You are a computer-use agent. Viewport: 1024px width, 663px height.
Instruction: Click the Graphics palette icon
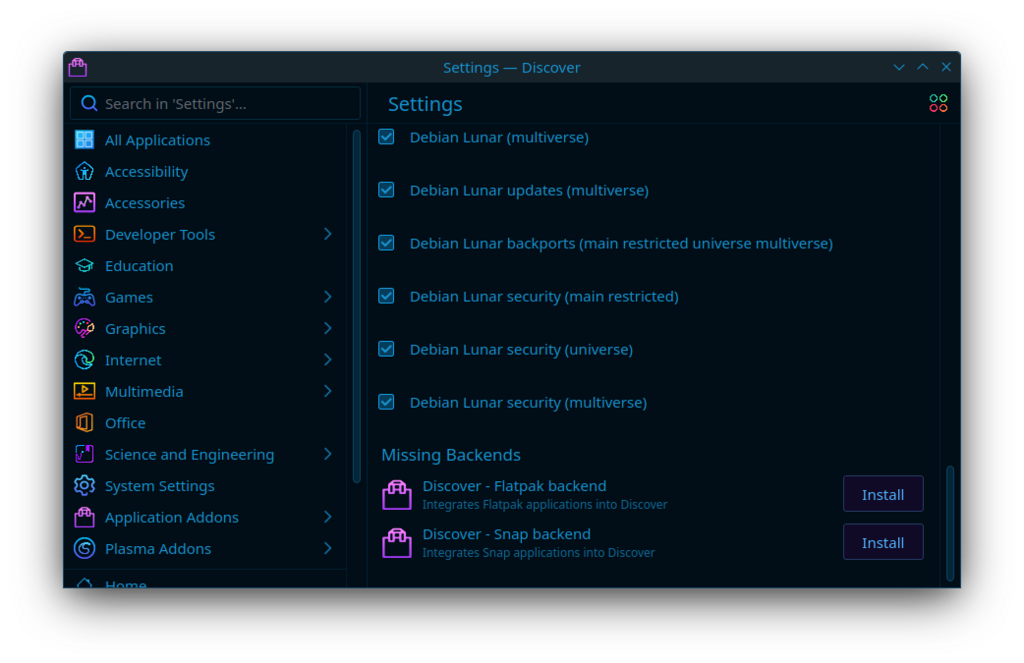[85, 329]
